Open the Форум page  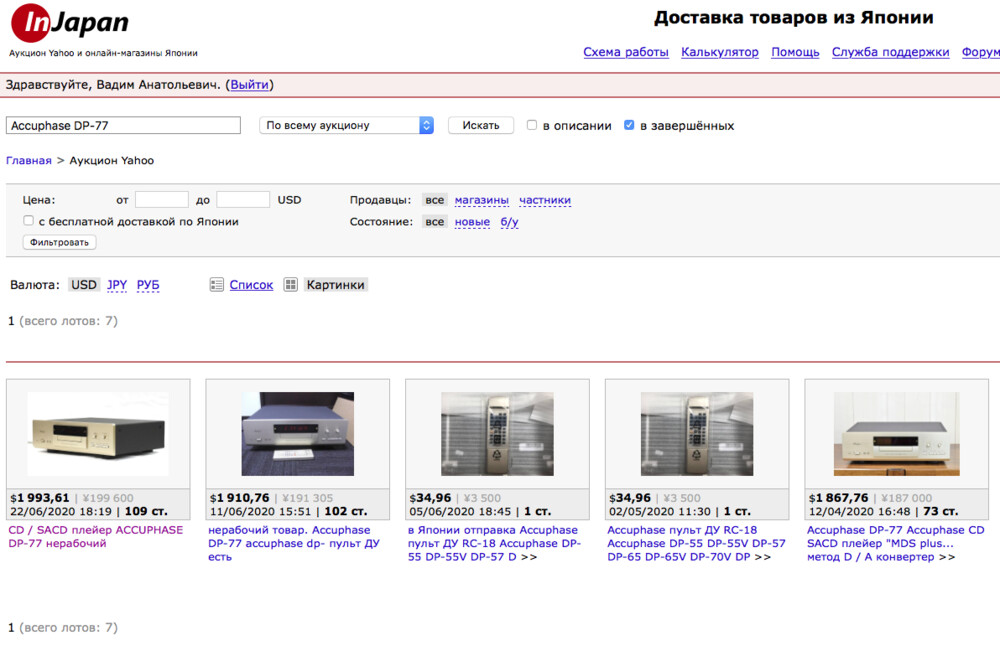(981, 51)
